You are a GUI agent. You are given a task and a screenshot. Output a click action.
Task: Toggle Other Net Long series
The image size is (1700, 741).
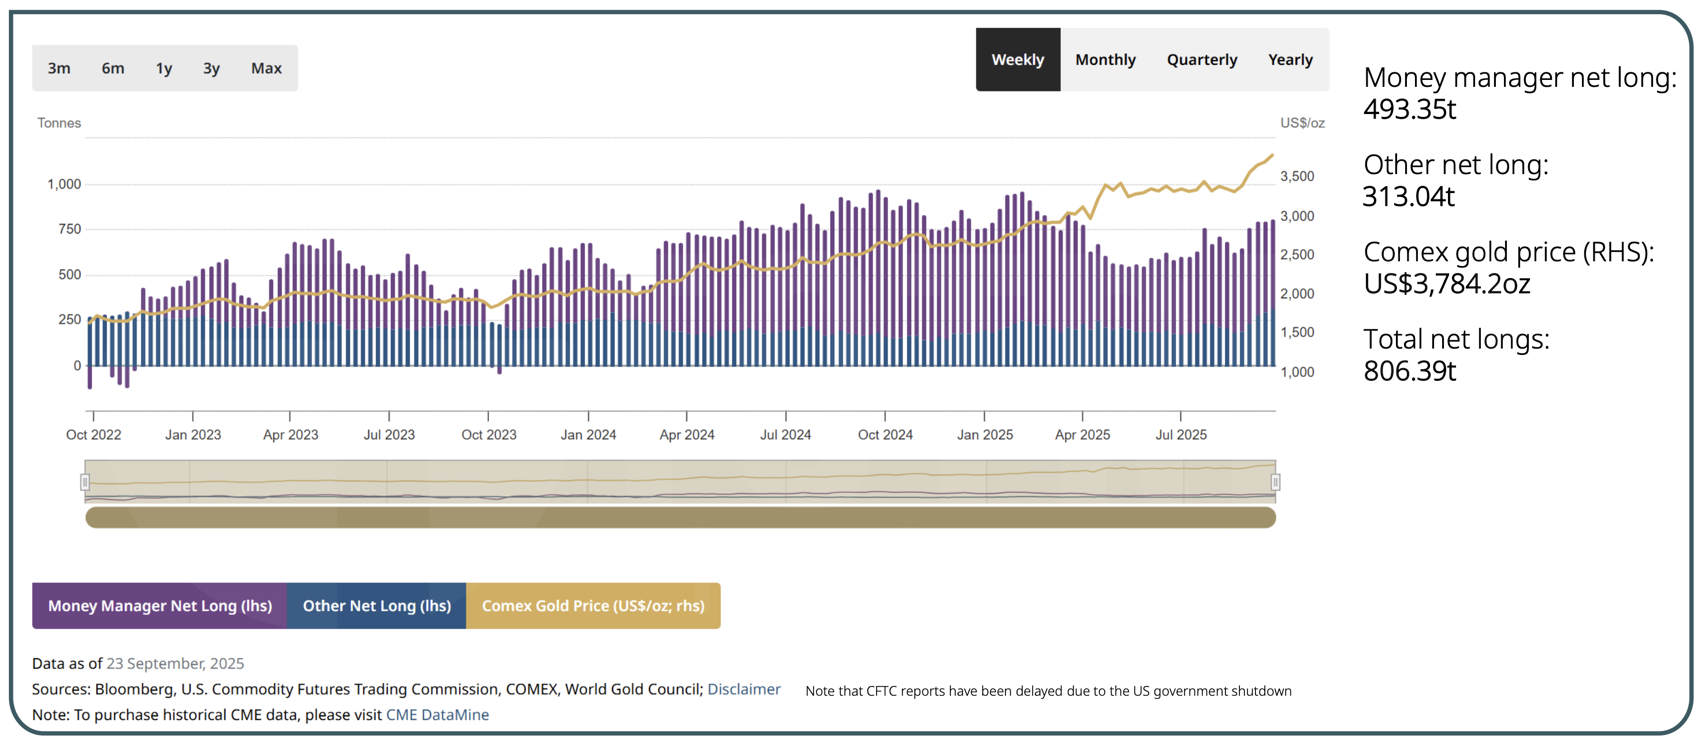click(x=376, y=606)
